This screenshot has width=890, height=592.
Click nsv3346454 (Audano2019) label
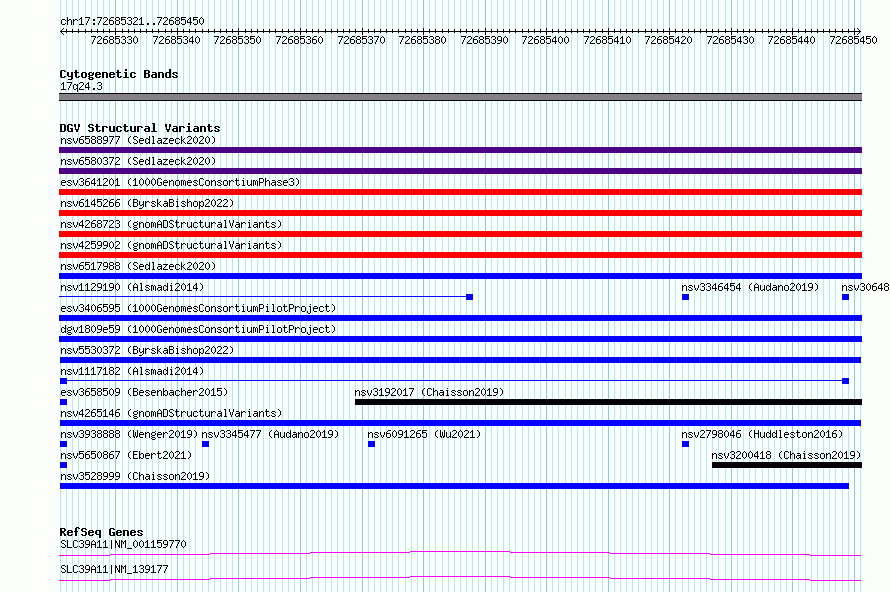tap(750, 287)
